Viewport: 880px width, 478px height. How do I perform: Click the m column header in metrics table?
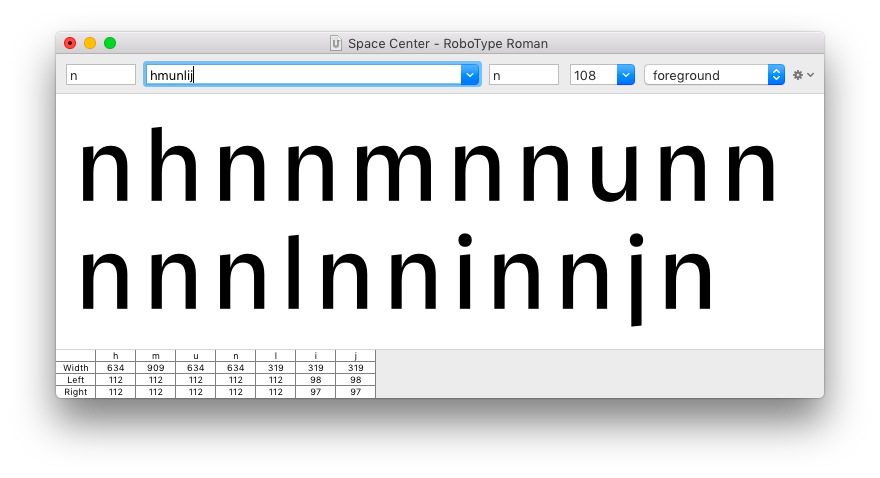pyautogui.click(x=155, y=356)
